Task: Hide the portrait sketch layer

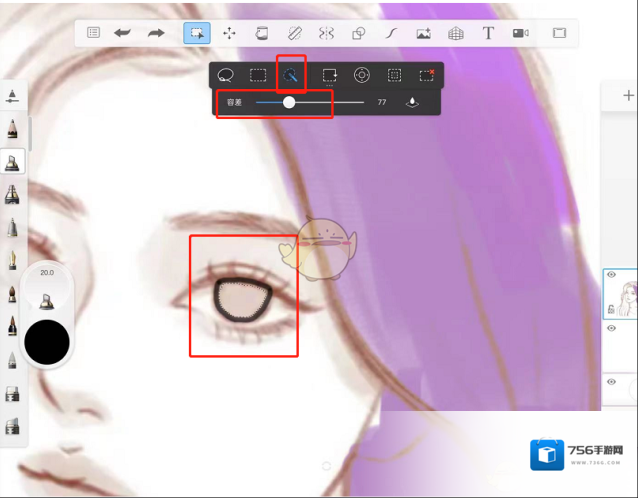Action: pos(611,275)
